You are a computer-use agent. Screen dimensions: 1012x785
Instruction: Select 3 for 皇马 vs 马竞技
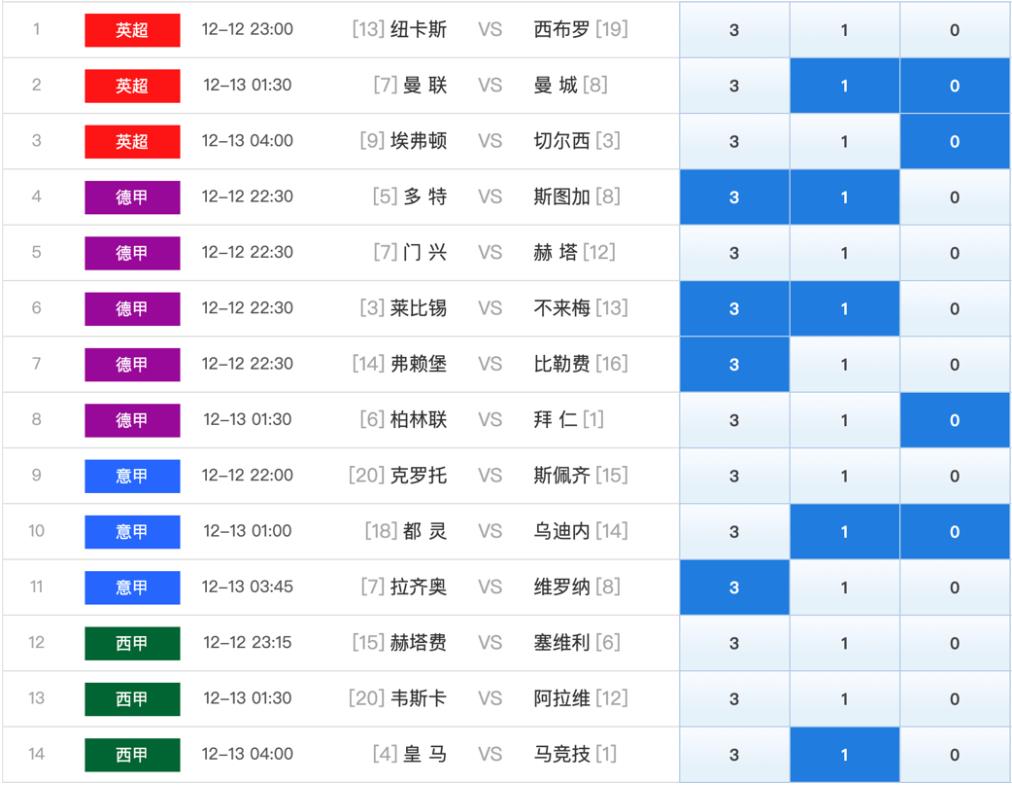pos(734,755)
